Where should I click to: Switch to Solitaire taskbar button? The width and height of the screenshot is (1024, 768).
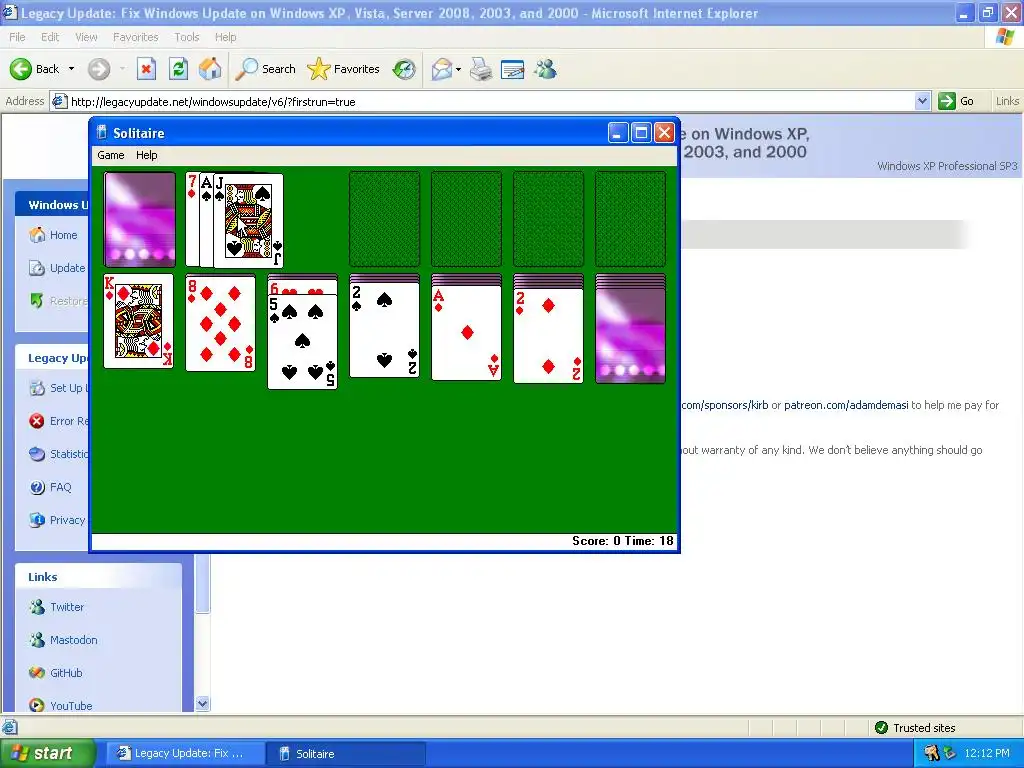point(346,753)
